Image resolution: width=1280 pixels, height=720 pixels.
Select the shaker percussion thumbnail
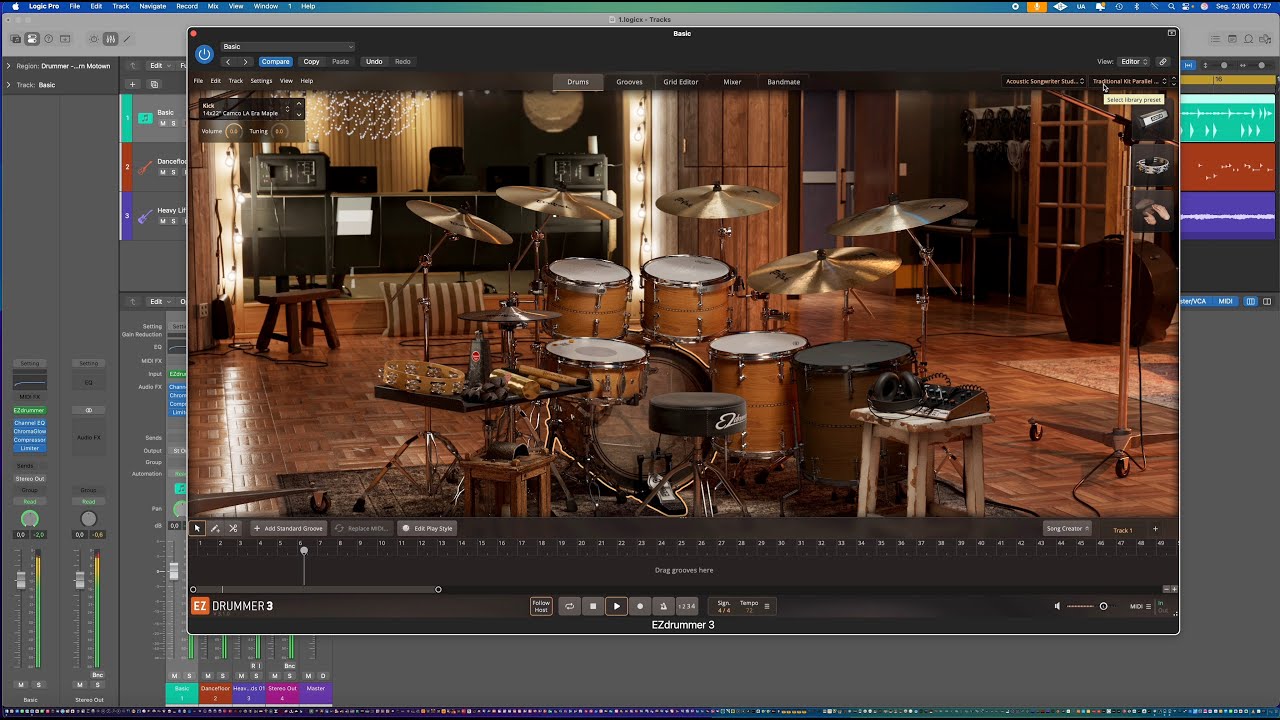pos(1153,120)
